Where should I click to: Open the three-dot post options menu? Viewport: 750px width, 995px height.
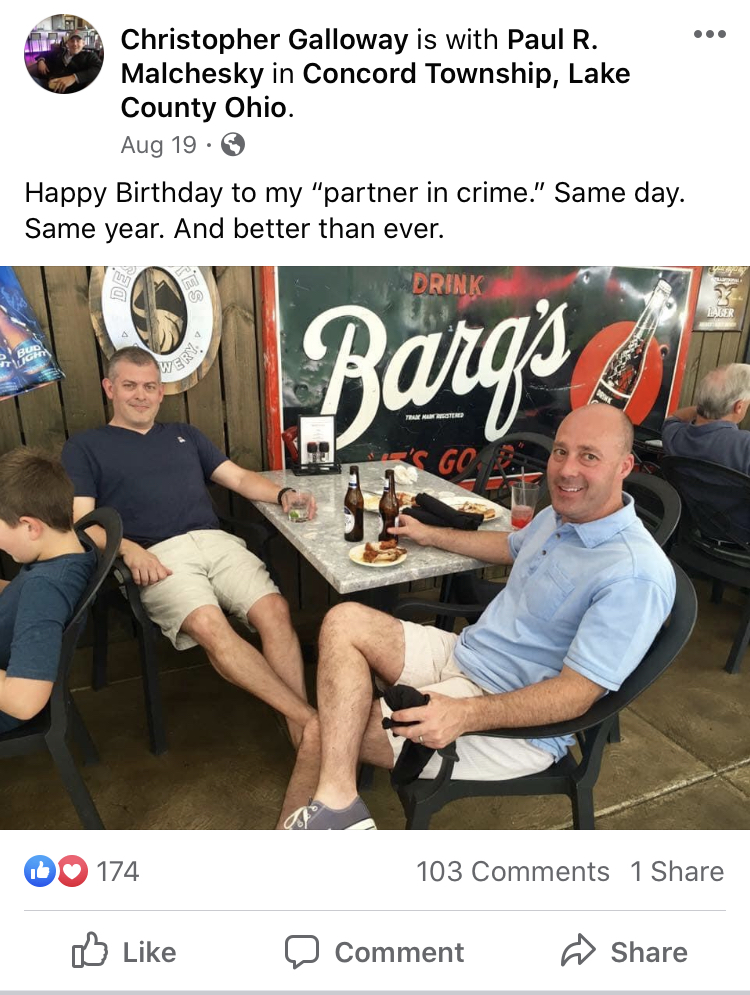point(709,34)
